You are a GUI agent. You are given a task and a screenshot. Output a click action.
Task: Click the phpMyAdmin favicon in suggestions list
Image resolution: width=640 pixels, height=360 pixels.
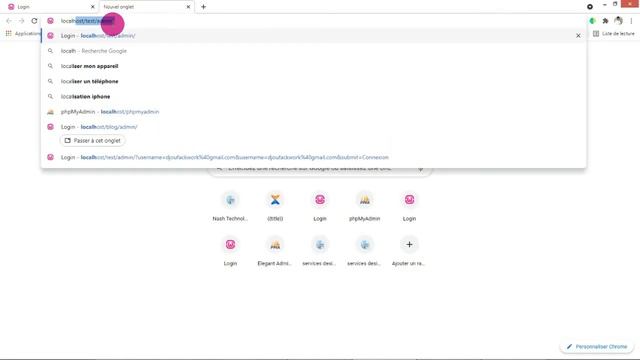click(x=50, y=112)
